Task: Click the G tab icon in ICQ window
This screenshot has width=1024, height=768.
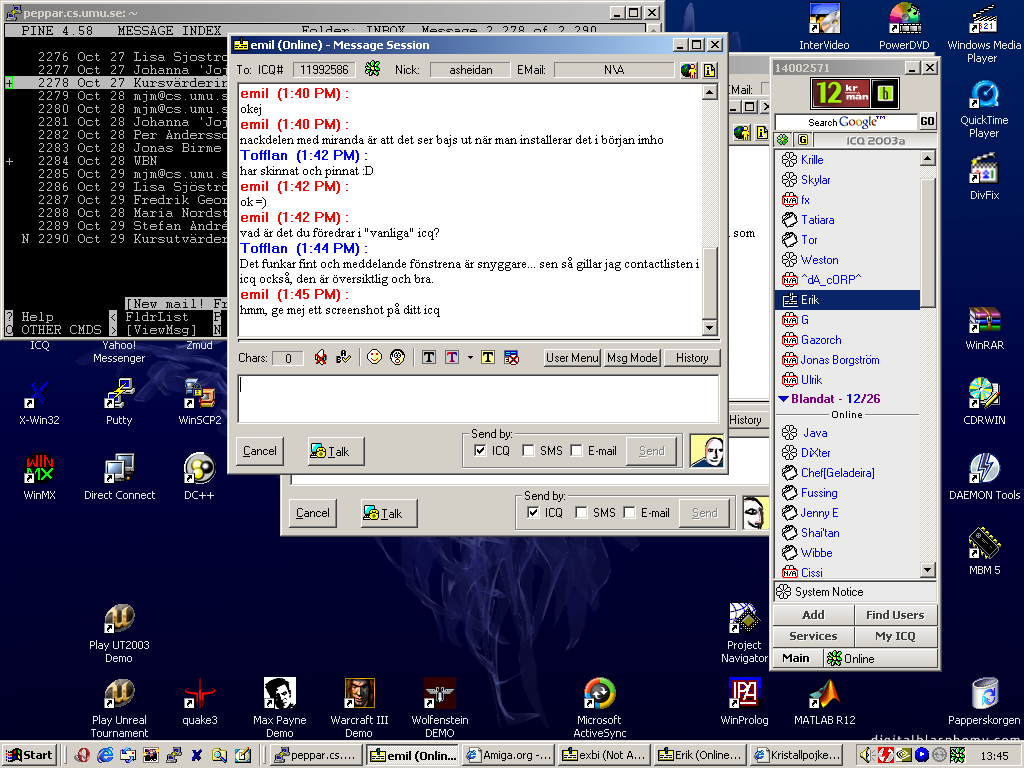Action: pyautogui.click(x=803, y=140)
